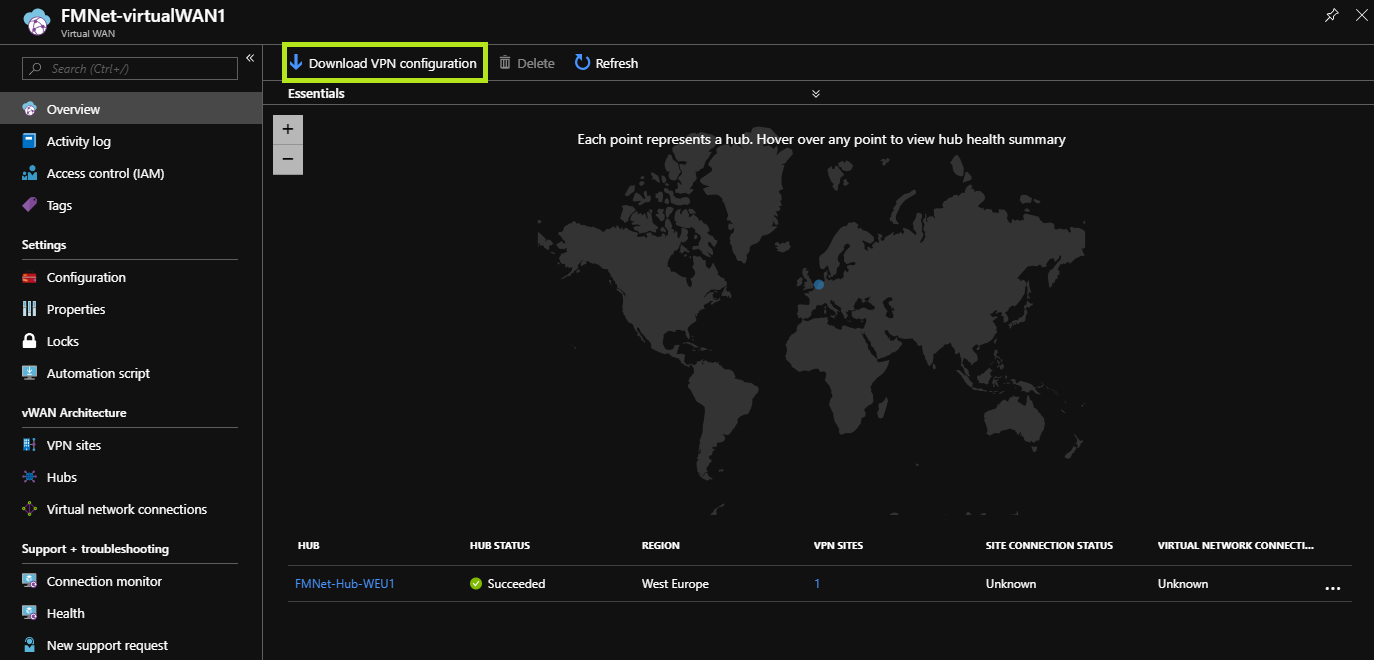1374x660 pixels.
Task: Click the VPN SITES column header
Action: (x=838, y=546)
